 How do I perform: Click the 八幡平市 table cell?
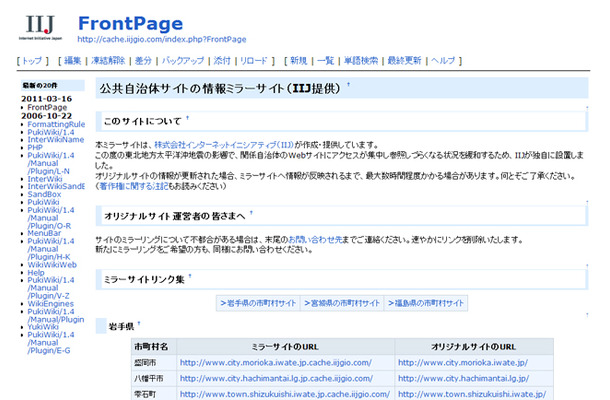(154, 378)
